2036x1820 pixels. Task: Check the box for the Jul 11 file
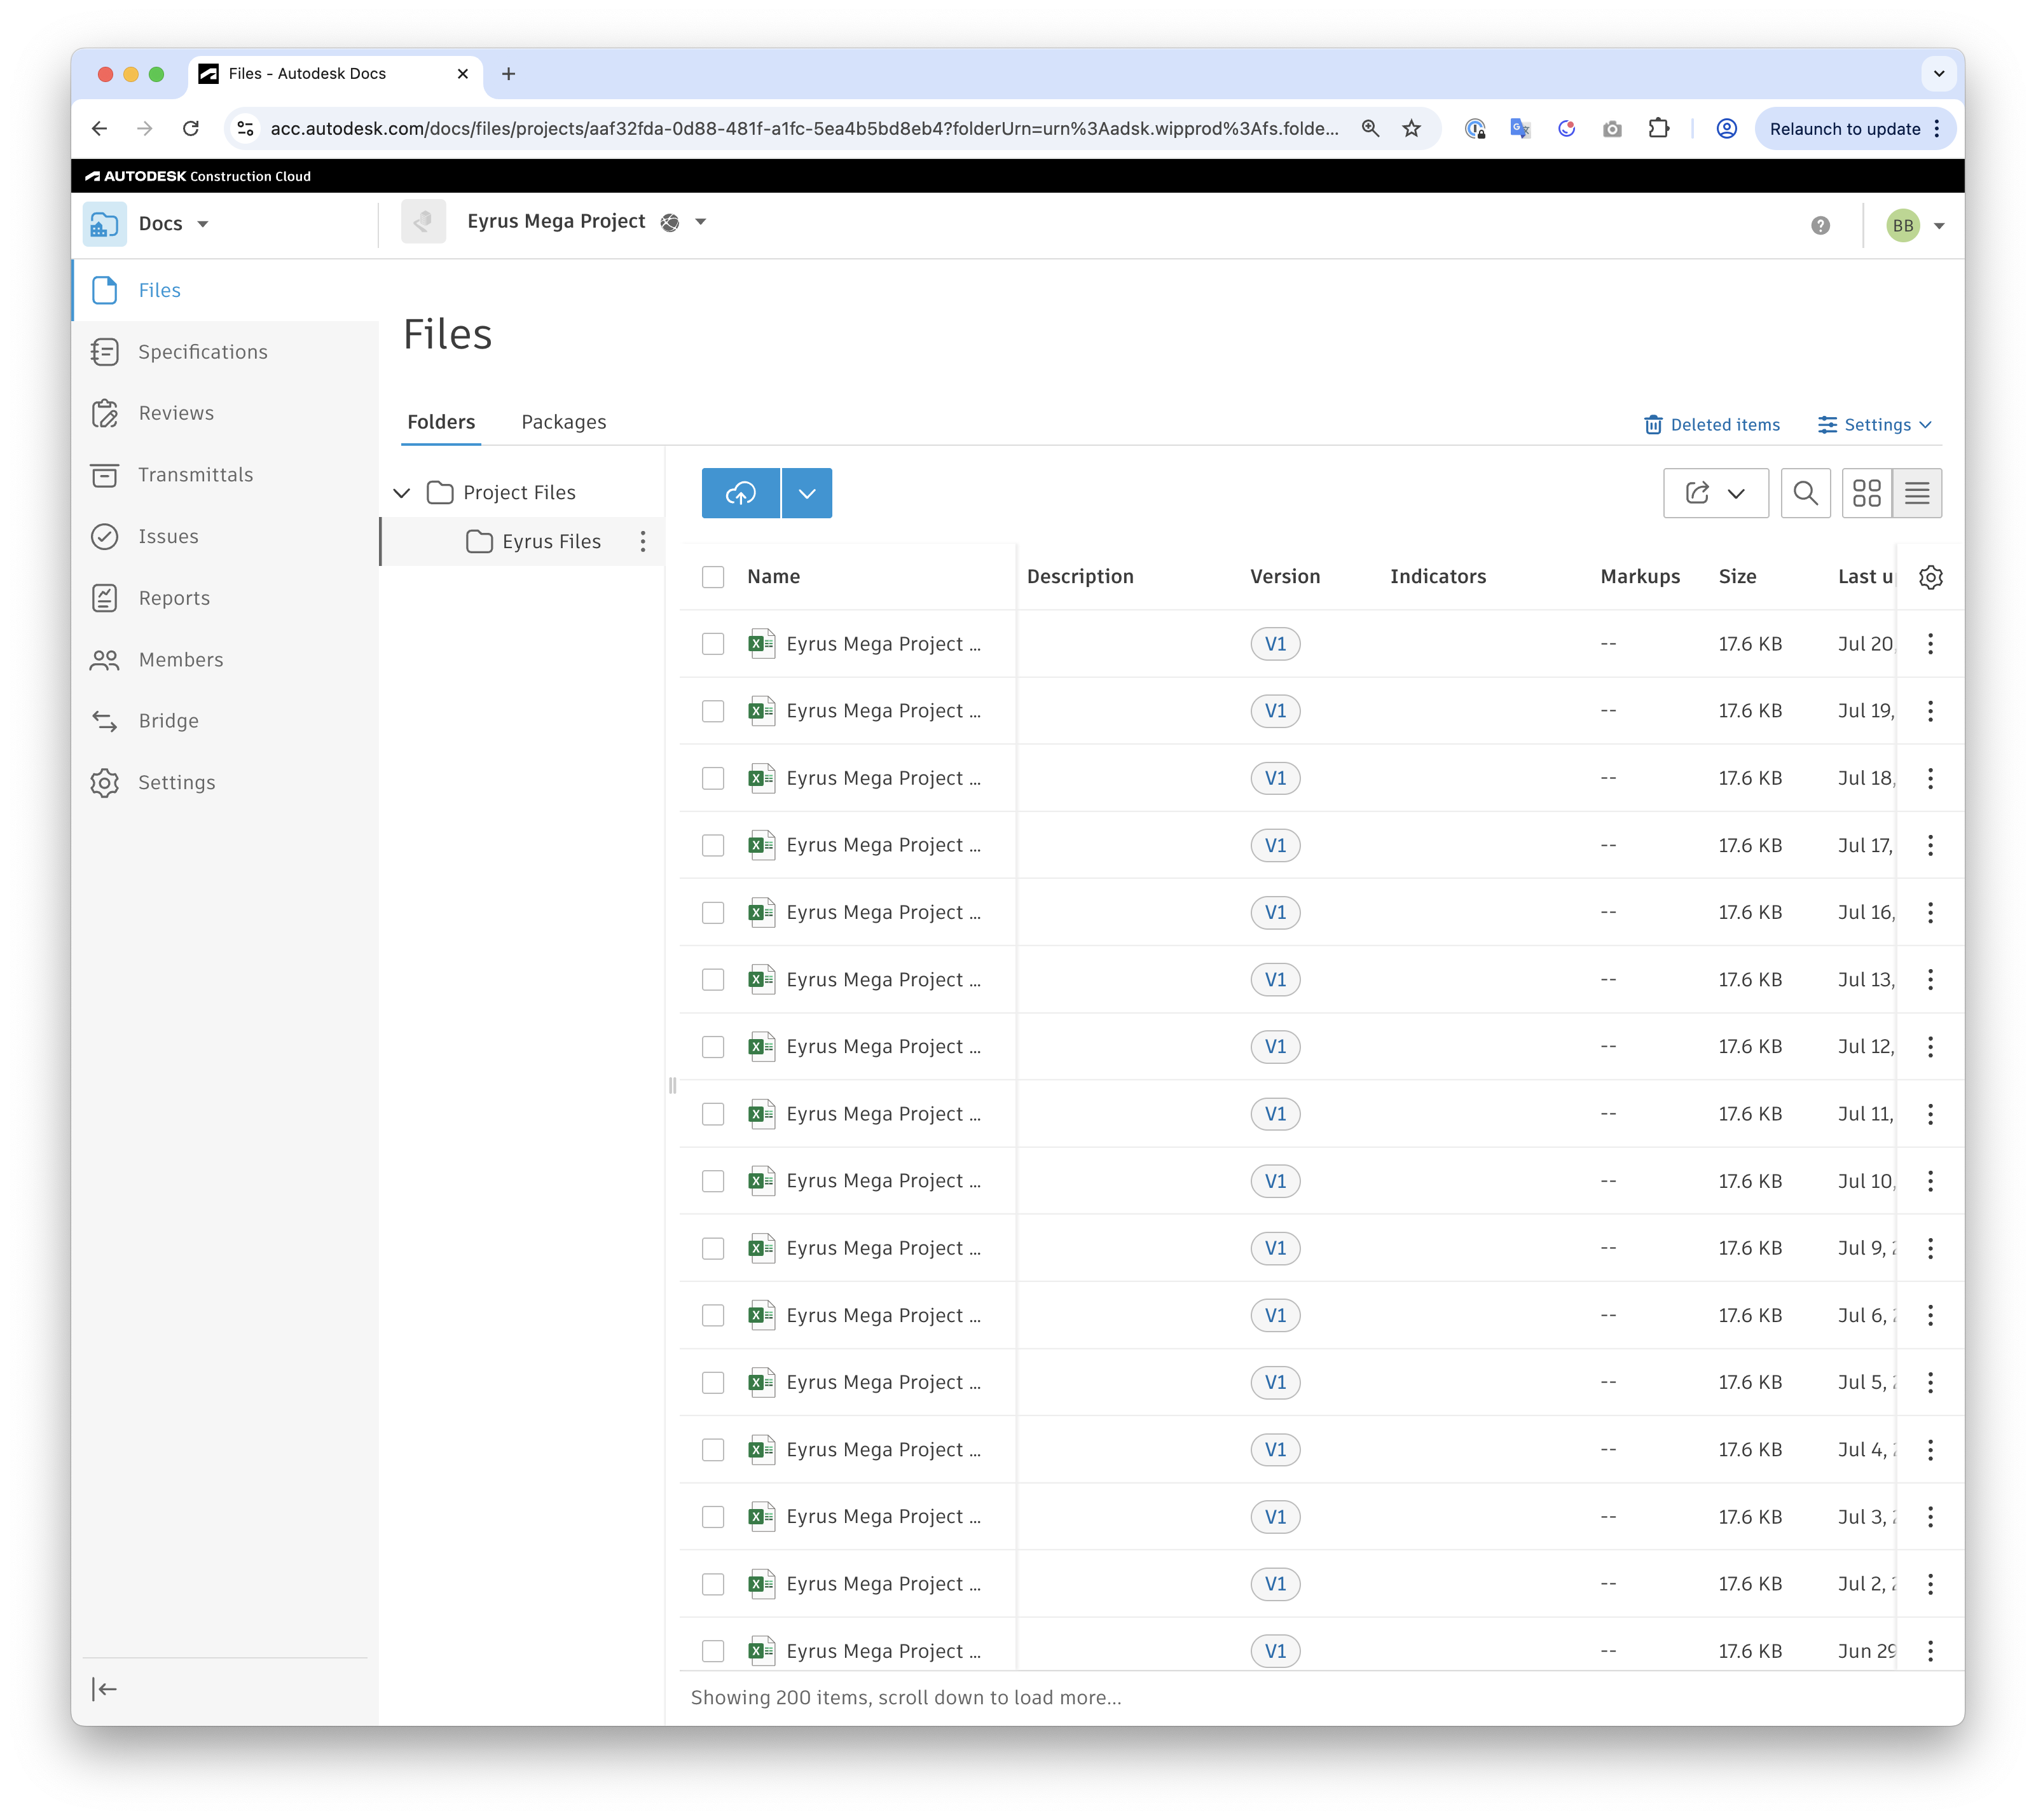coord(713,1114)
